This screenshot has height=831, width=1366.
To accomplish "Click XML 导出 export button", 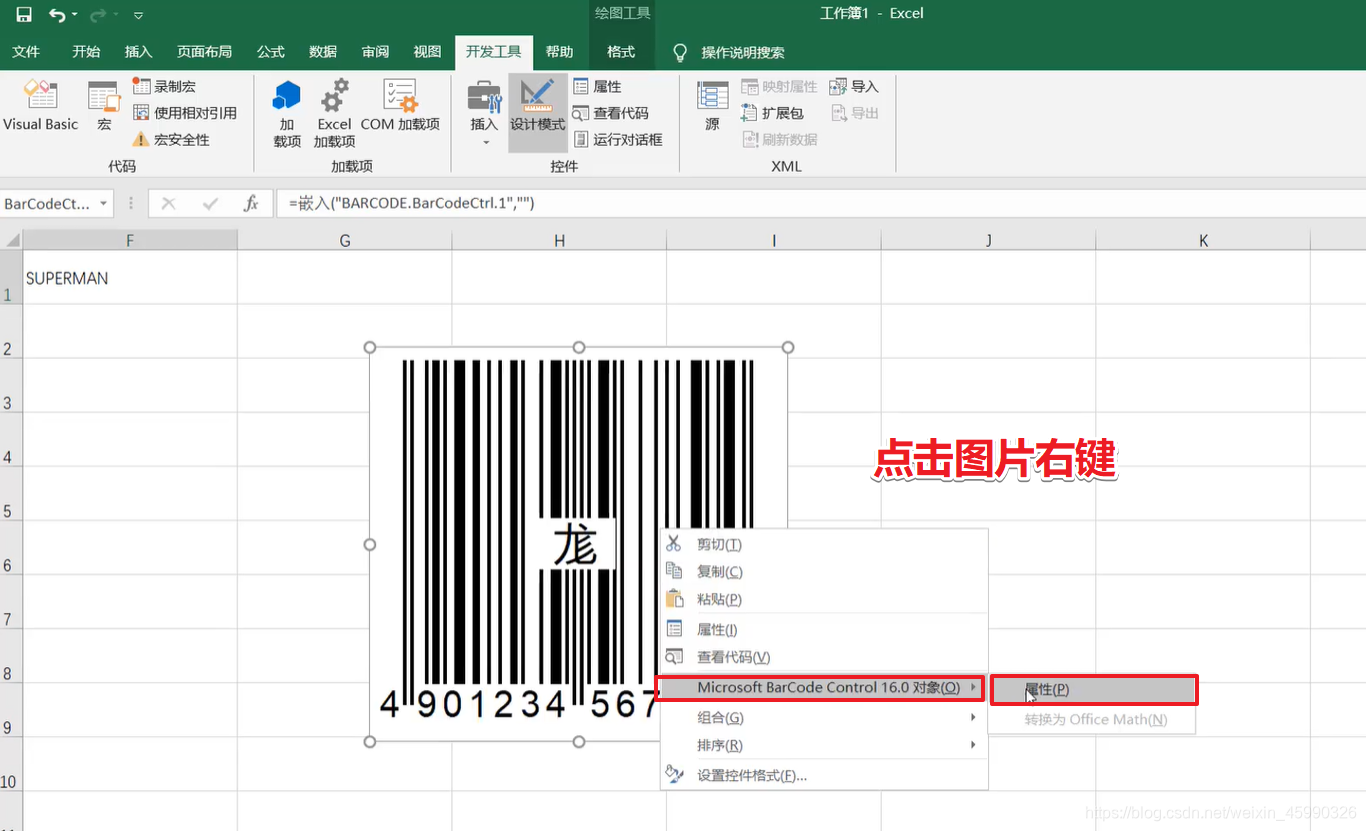I will 854,113.
